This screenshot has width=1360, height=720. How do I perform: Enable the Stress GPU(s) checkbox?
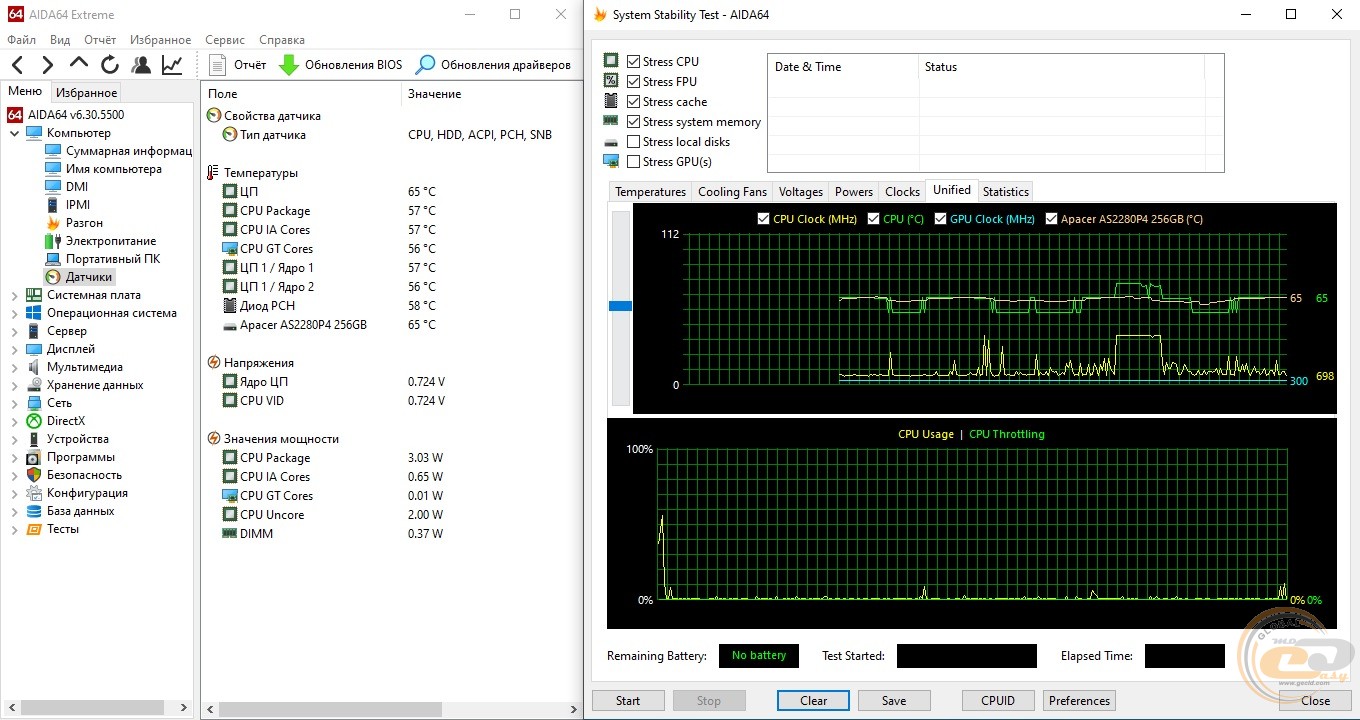click(633, 162)
